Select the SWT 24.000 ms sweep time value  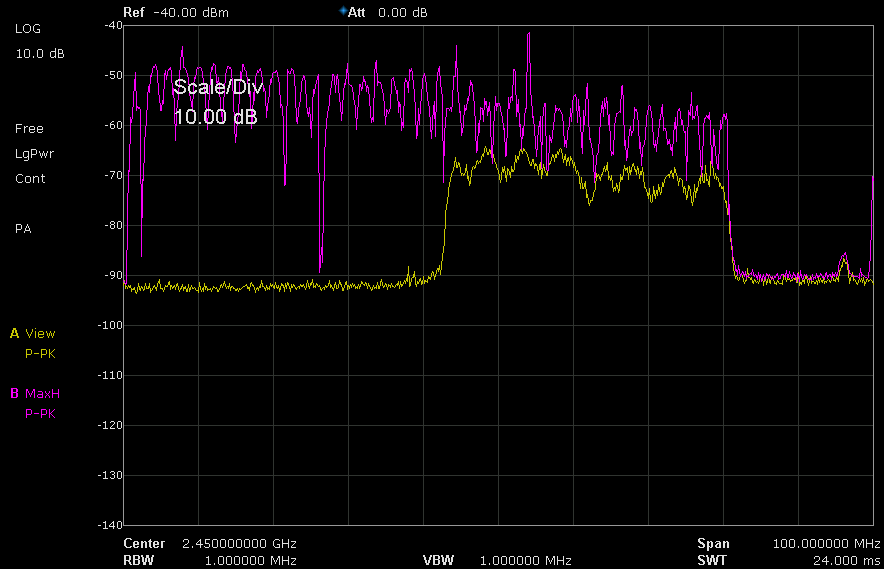[846, 561]
